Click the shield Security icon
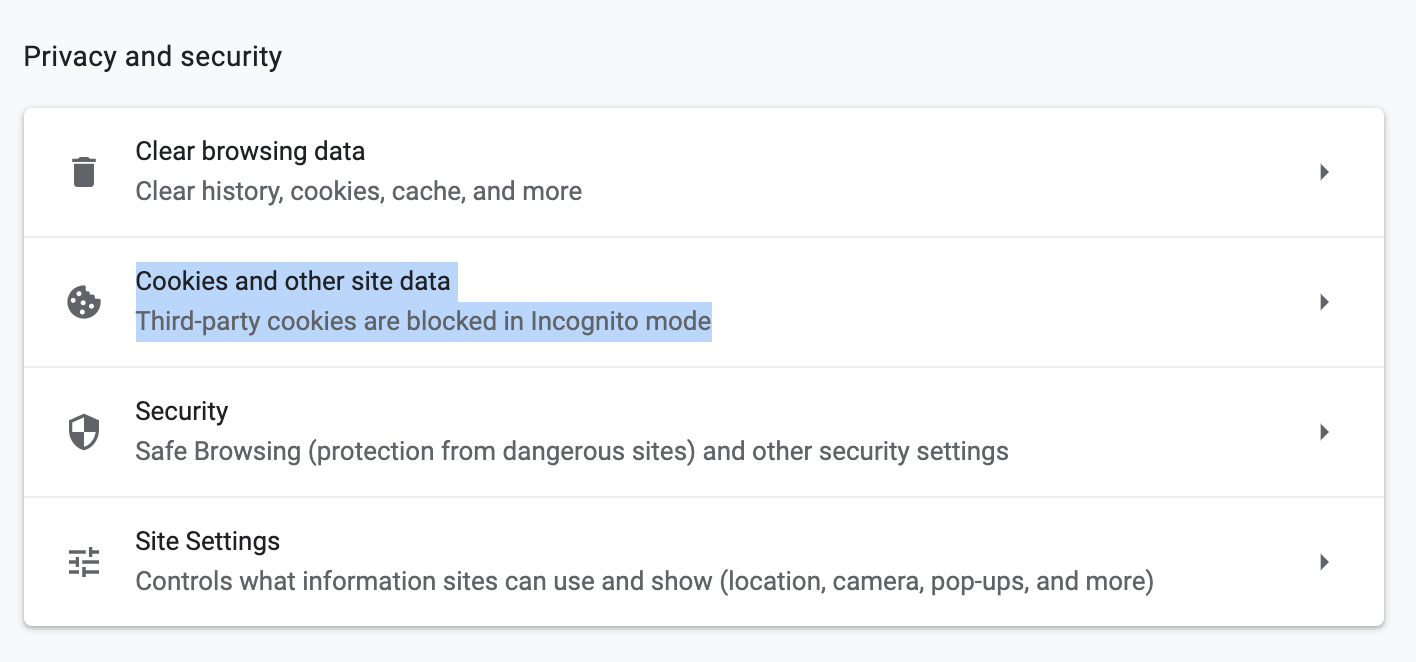The width and height of the screenshot is (1416, 662). [84, 432]
